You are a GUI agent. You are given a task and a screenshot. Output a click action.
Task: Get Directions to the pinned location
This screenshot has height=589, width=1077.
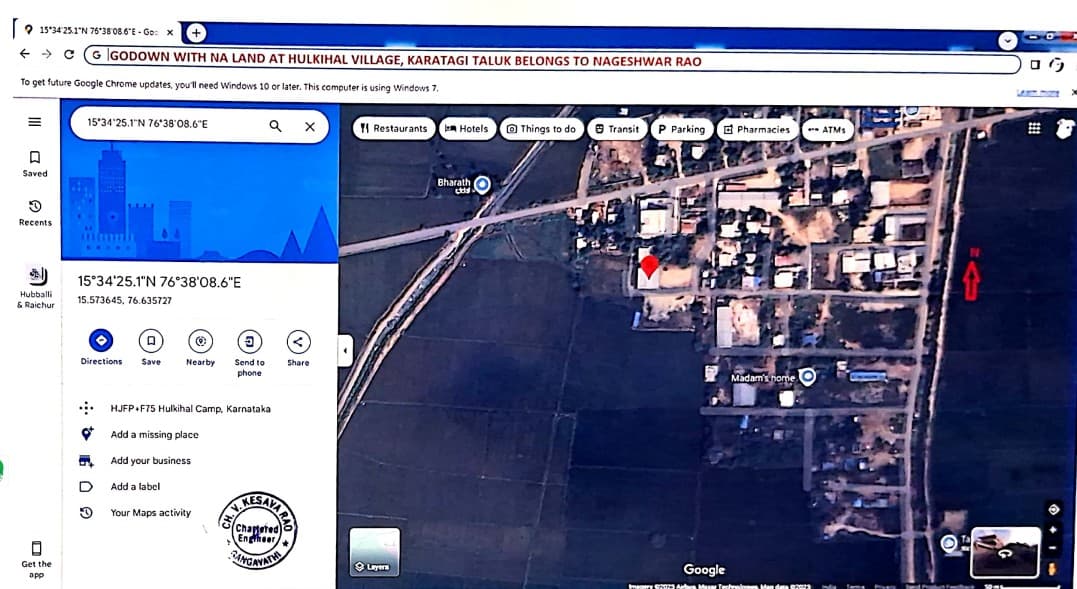point(101,347)
